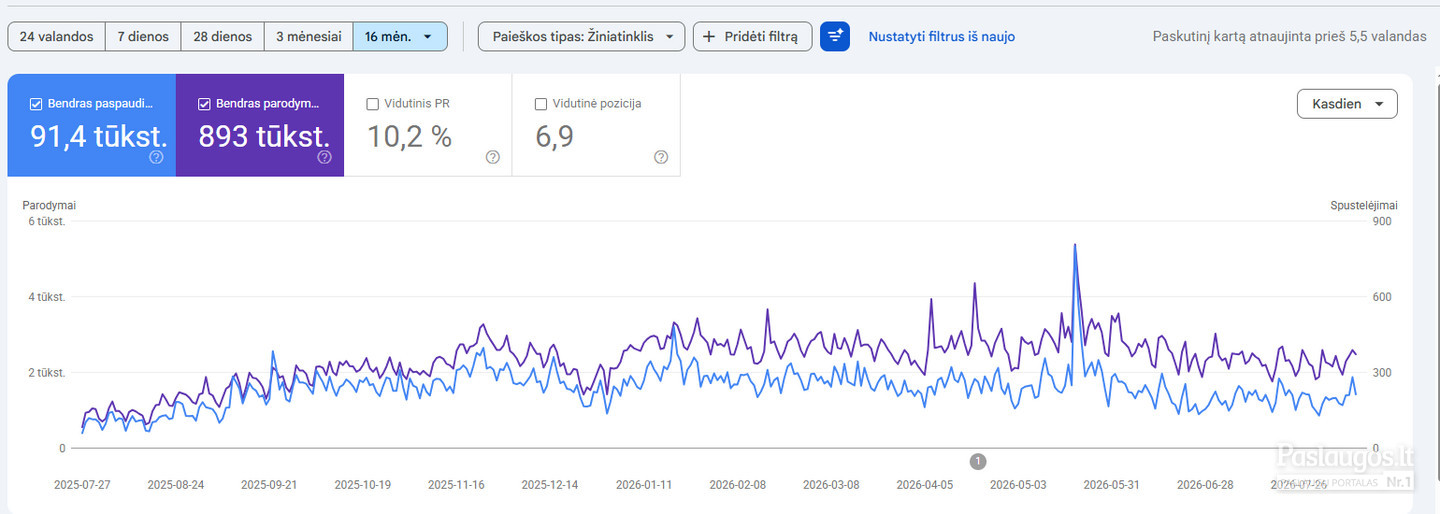Open the Kasdien granularity dropdown
1440x514 pixels.
click(1347, 104)
